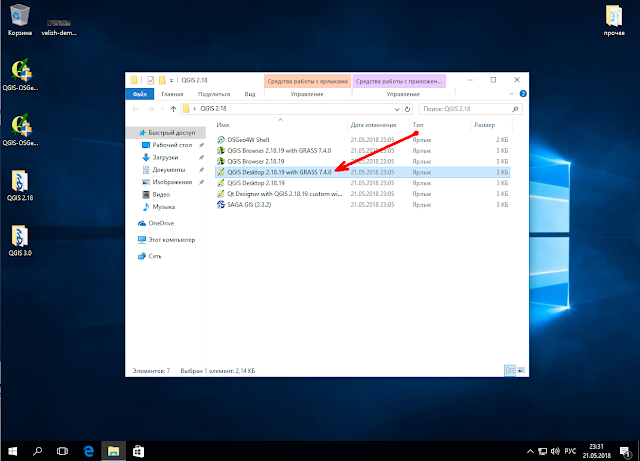Open the quick access toolbar customize dropdown
This screenshot has width=640, height=461.
(171, 80)
